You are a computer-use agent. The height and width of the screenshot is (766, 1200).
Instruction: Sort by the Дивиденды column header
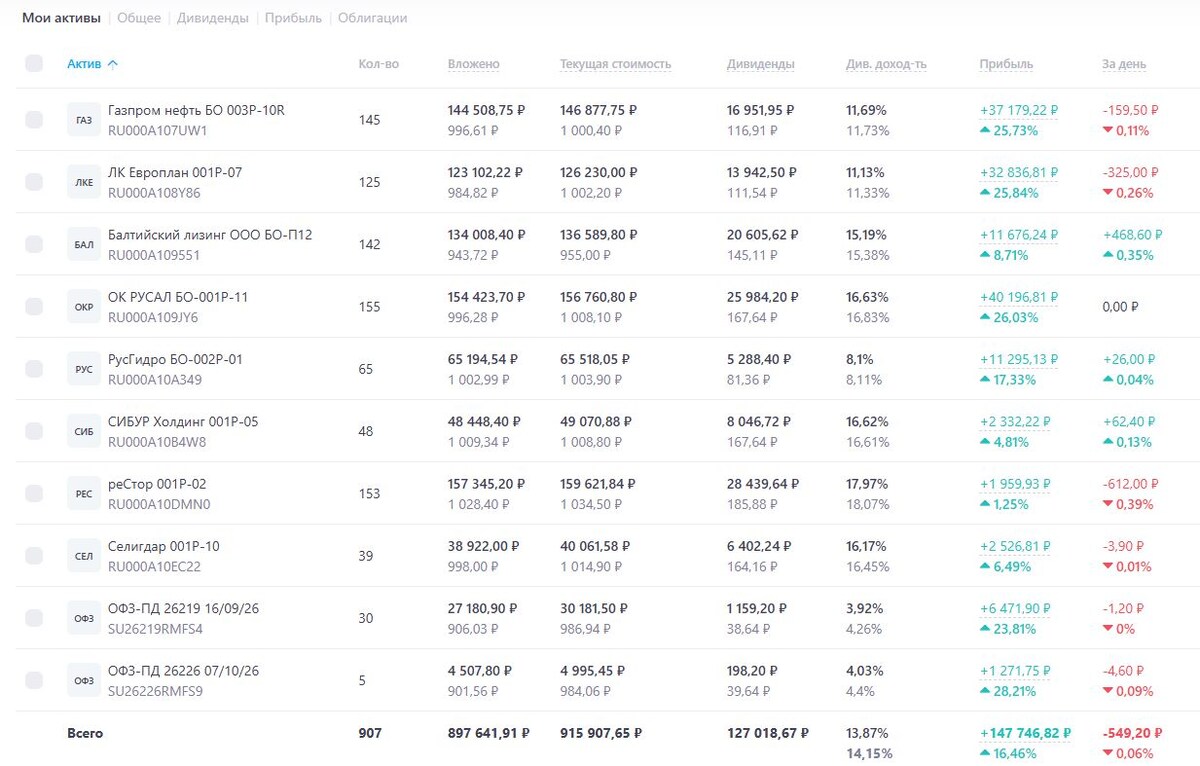[x=760, y=64]
